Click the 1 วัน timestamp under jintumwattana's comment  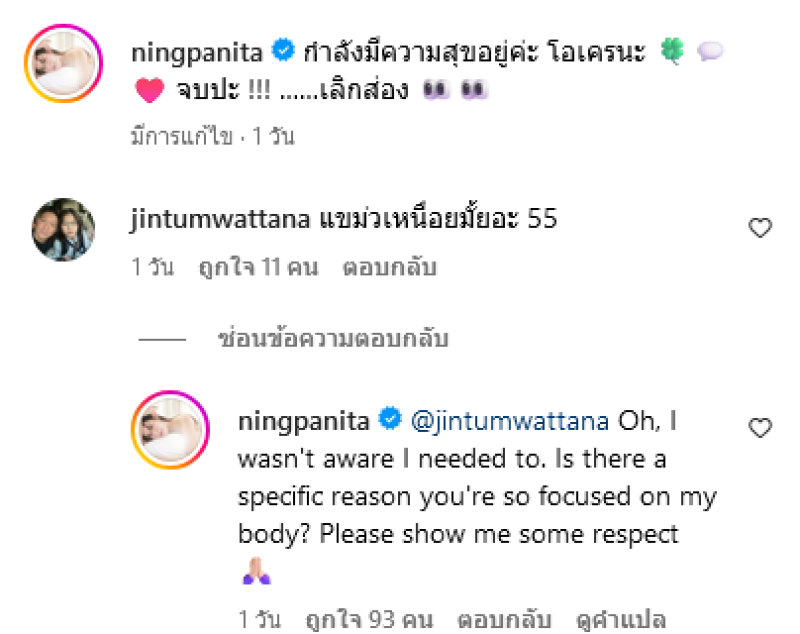pyautogui.click(x=152, y=268)
